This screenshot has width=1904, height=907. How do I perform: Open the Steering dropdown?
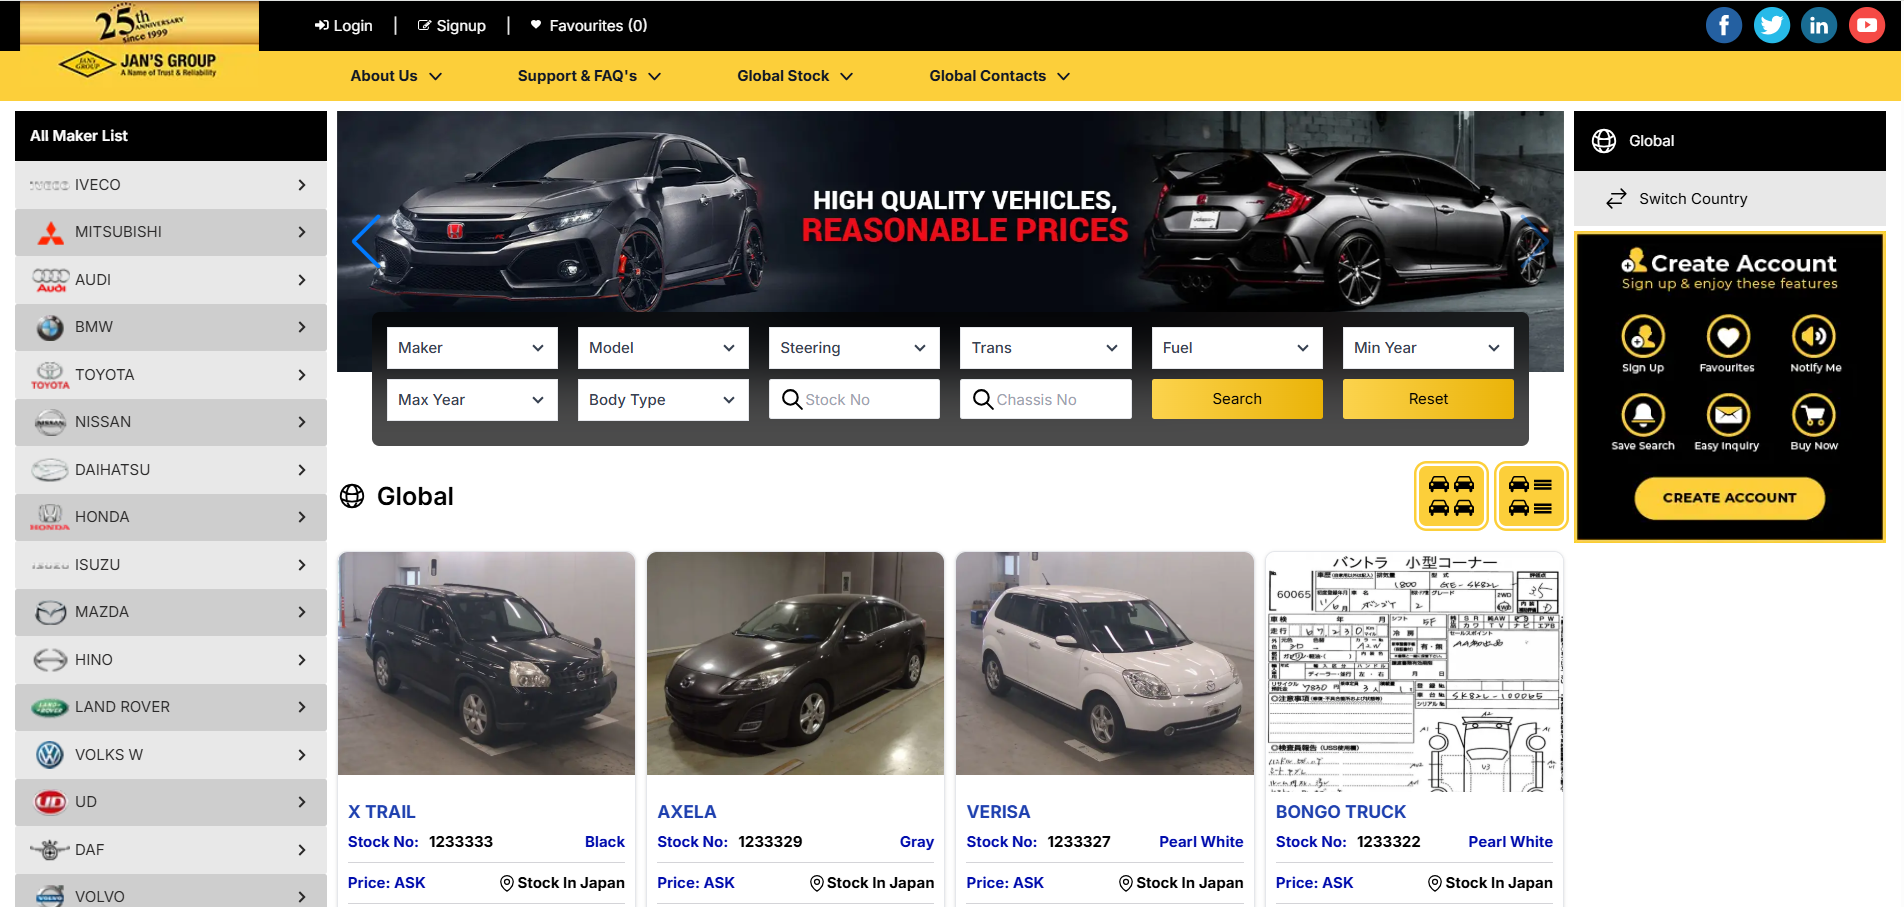[854, 348]
